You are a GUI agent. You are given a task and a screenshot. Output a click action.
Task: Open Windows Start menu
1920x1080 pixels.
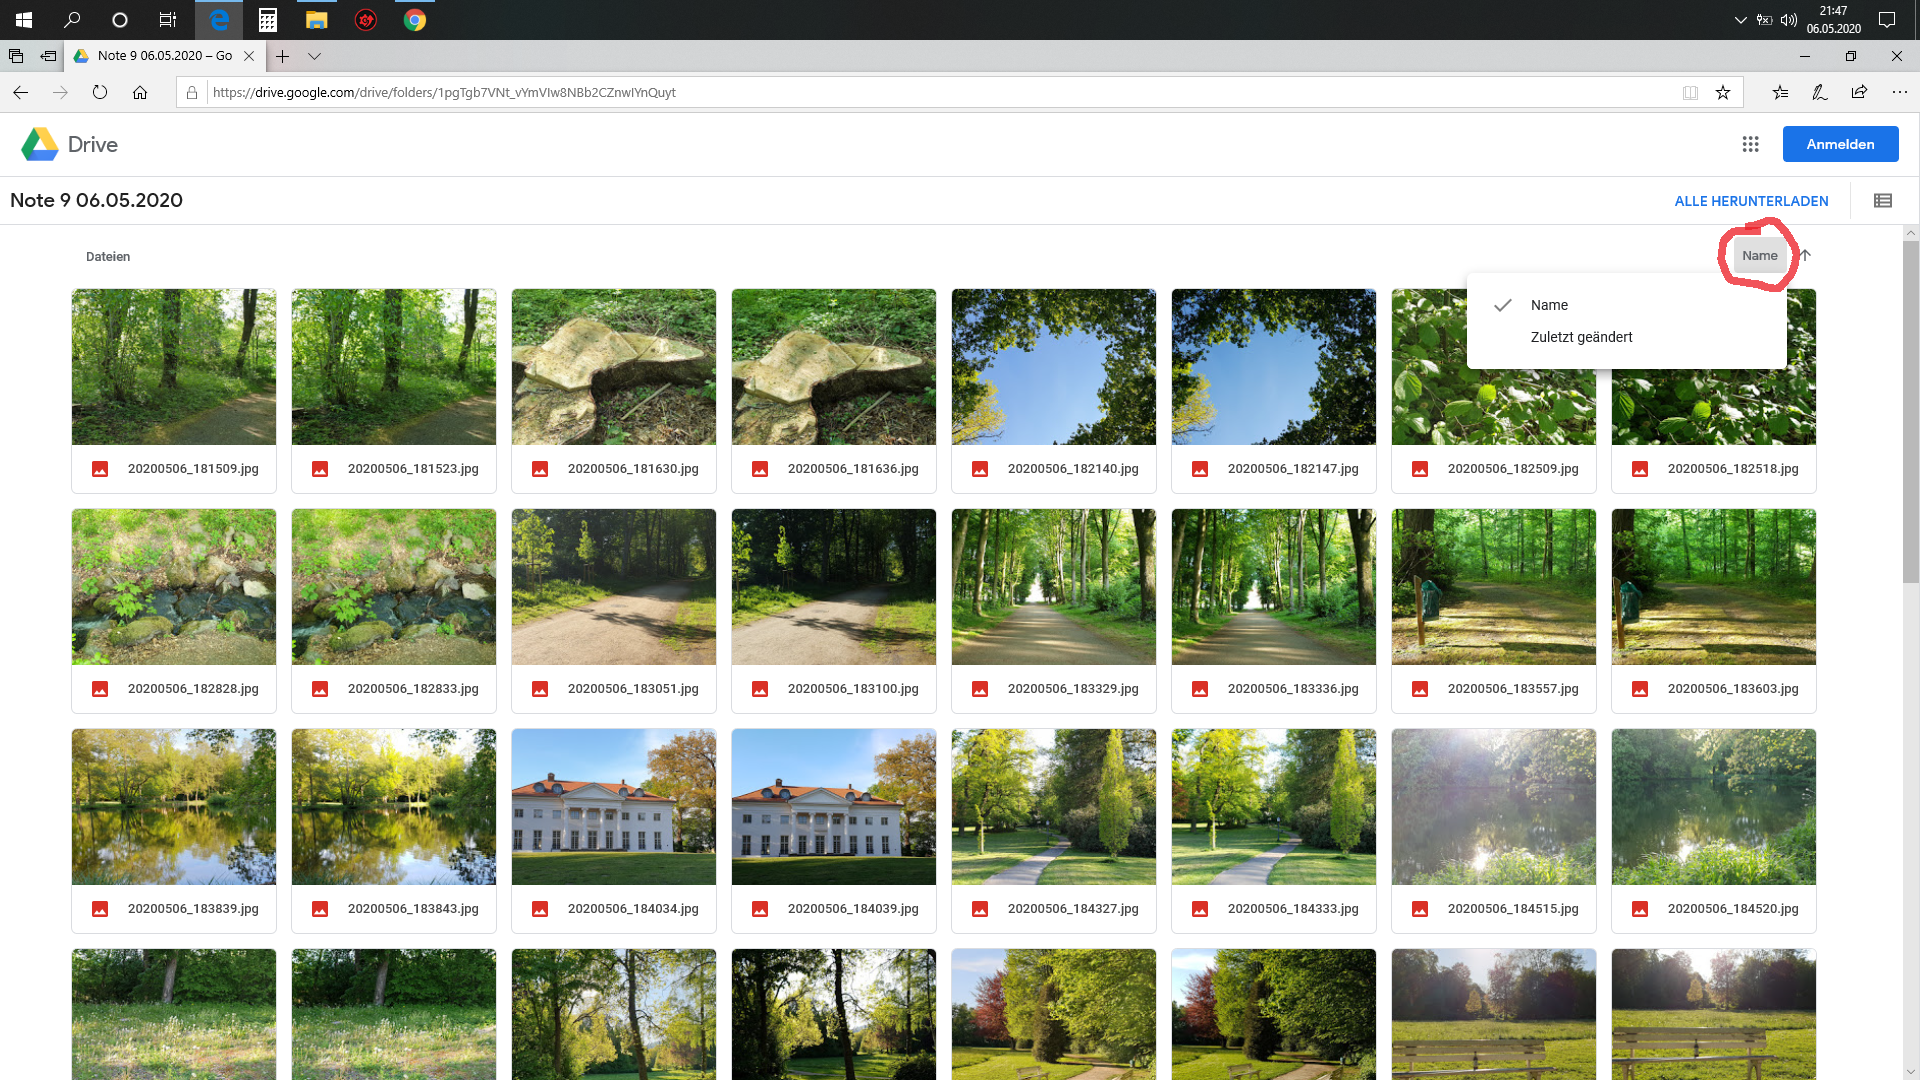tap(24, 20)
